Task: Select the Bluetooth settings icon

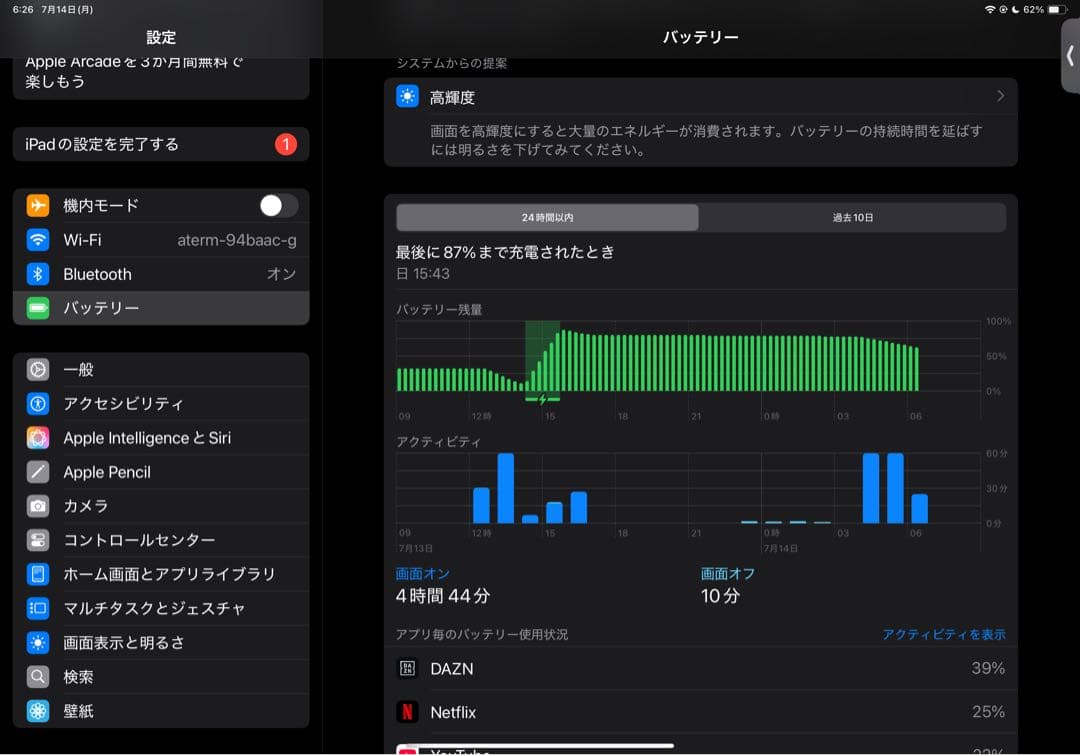Action: [x=38, y=273]
